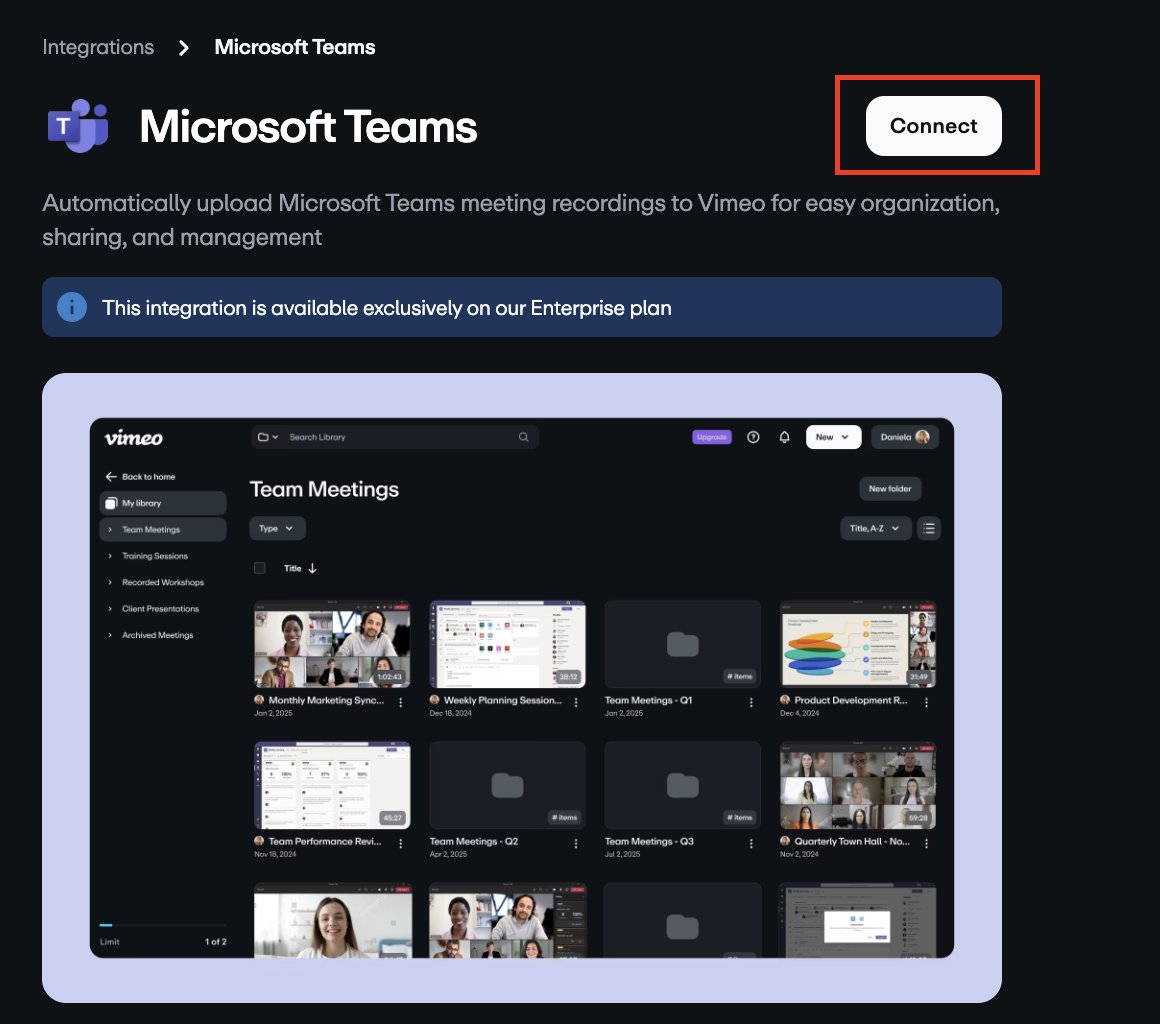
Task: Expand the New dropdown button
Action: [833, 437]
